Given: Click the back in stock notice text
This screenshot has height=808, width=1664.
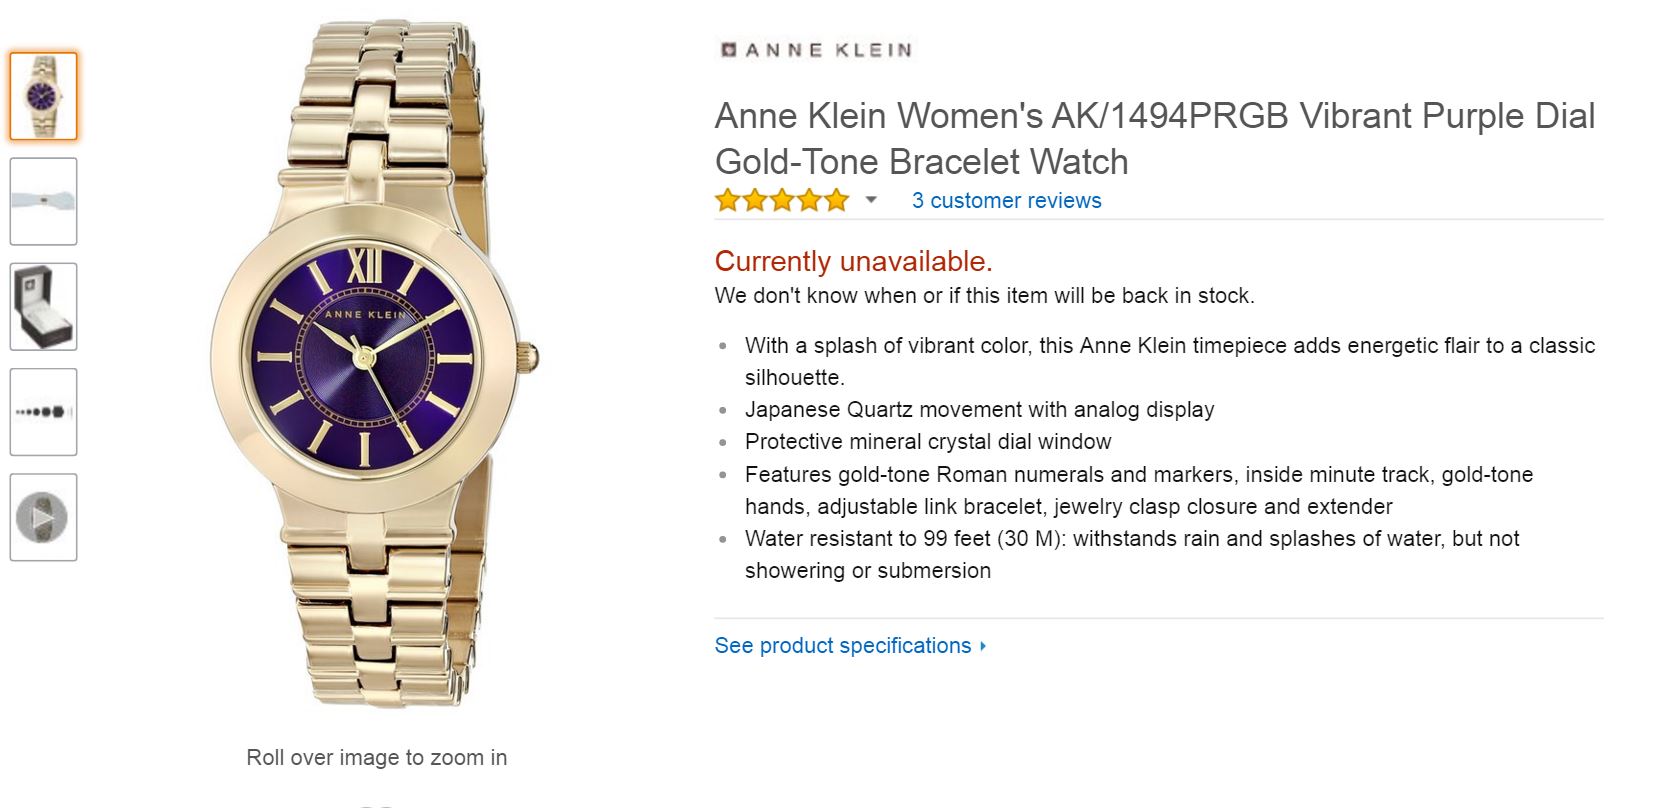Looking at the screenshot, I should pyautogui.click(x=984, y=296).
